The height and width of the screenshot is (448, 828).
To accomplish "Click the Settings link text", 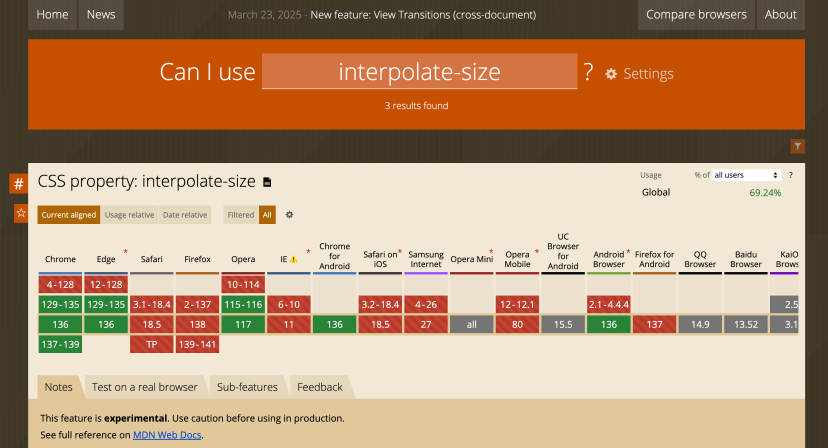I will pyautogui.click(x=648, y=73).
